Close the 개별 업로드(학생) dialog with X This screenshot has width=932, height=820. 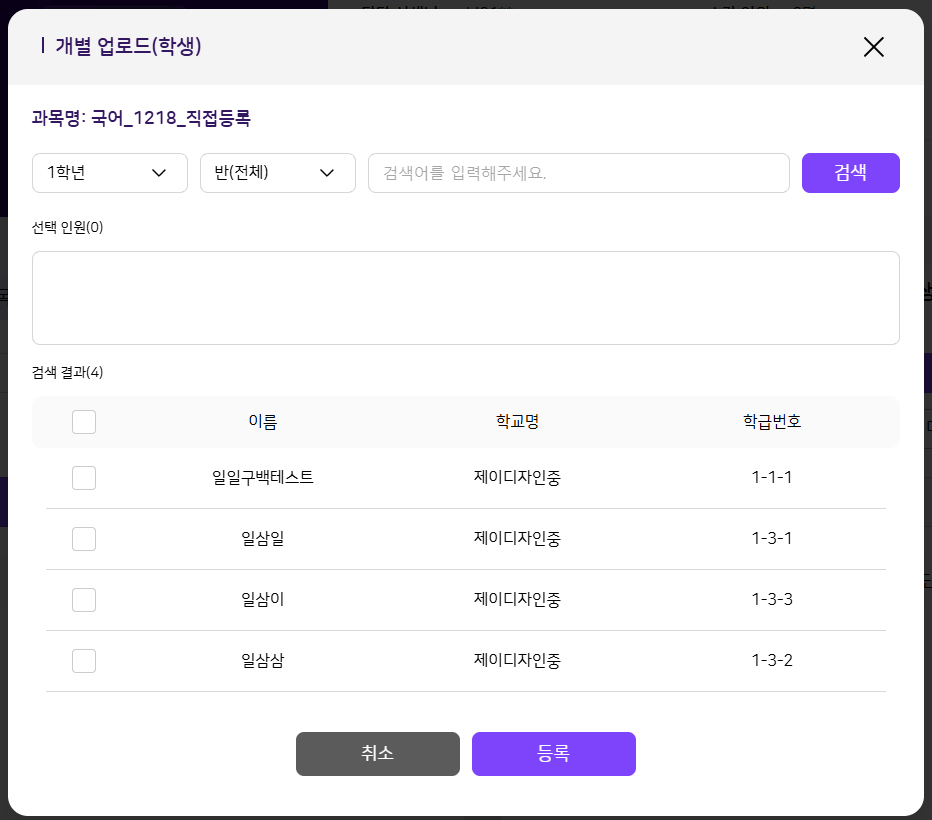[x=873, y=47]
